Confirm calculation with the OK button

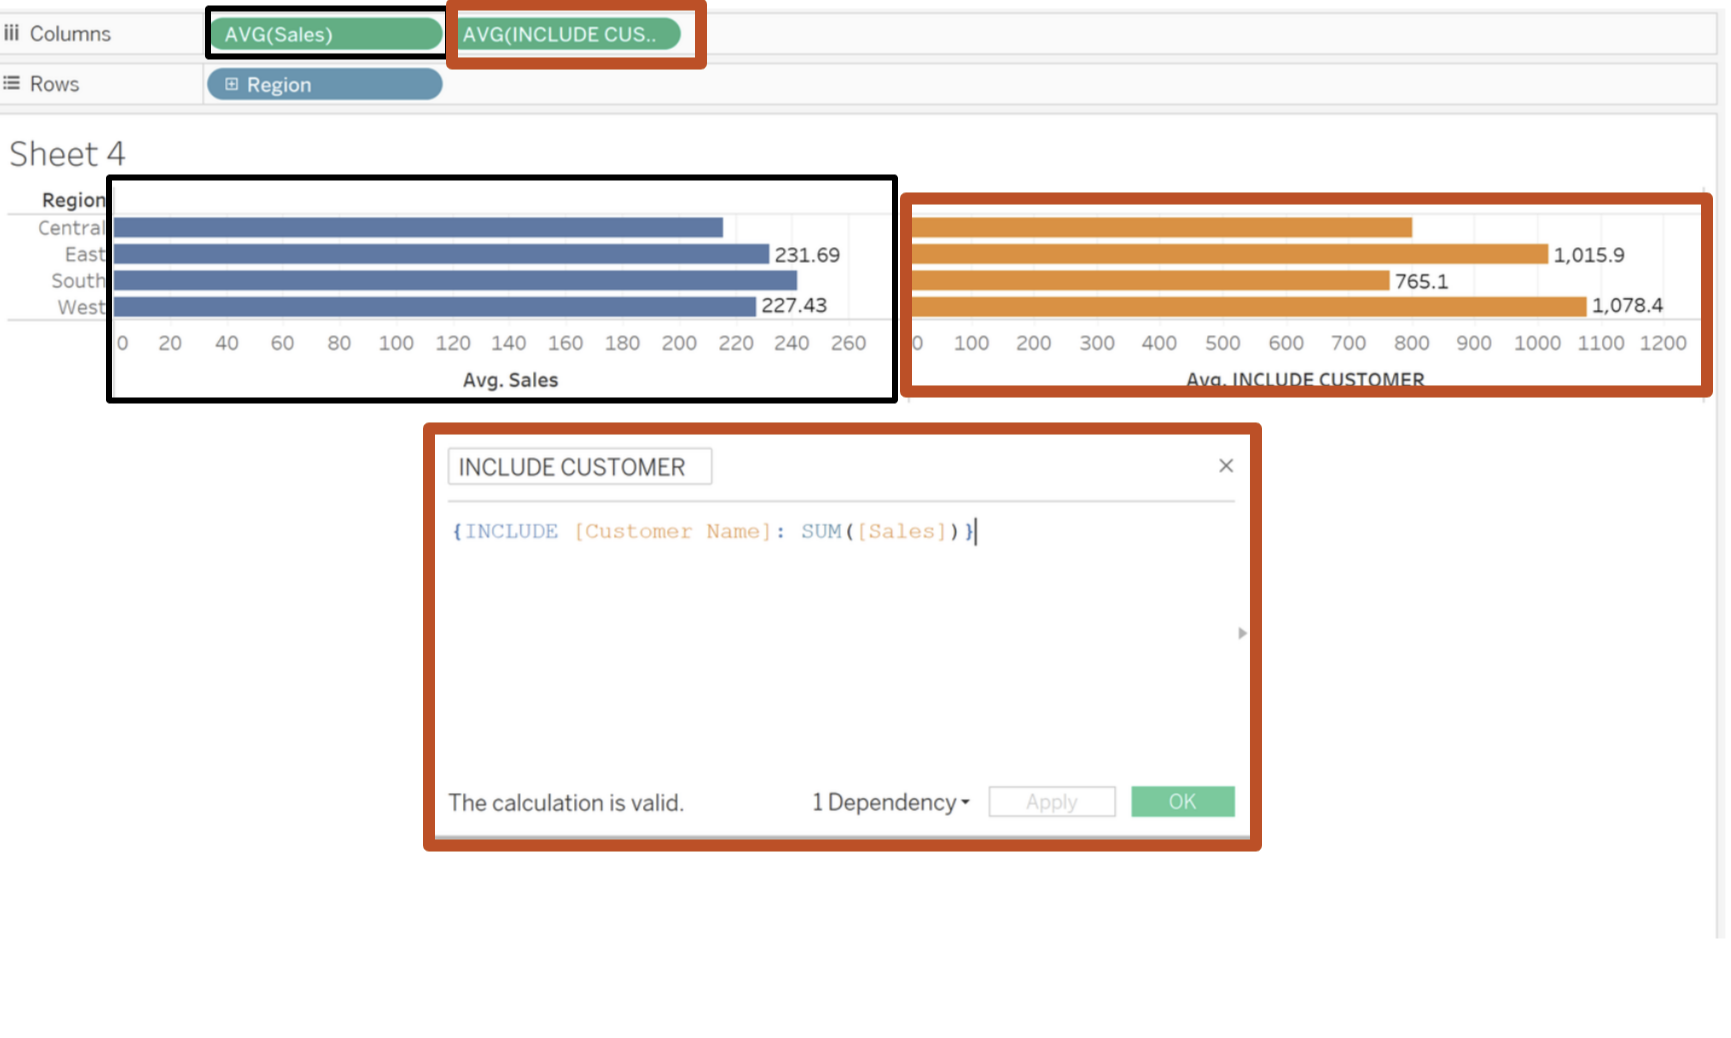coord(1183,802)
